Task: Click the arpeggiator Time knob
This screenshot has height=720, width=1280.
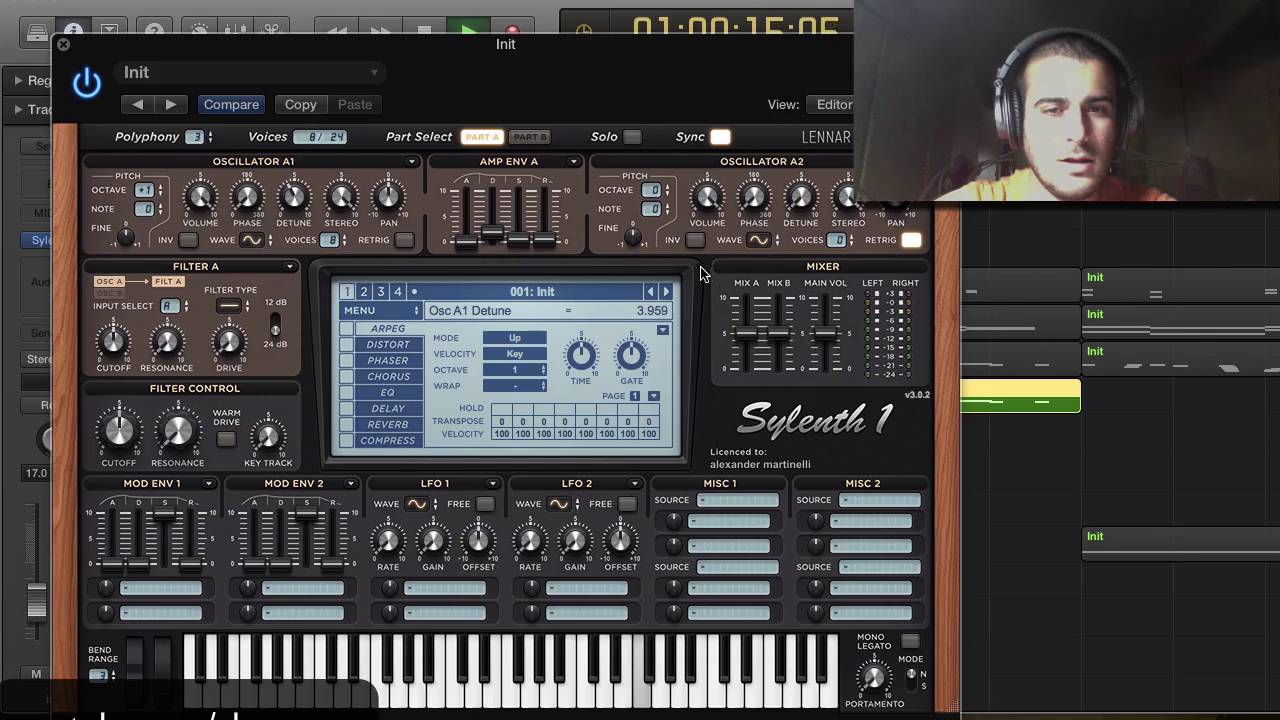Action: click(x=580, y=355)
